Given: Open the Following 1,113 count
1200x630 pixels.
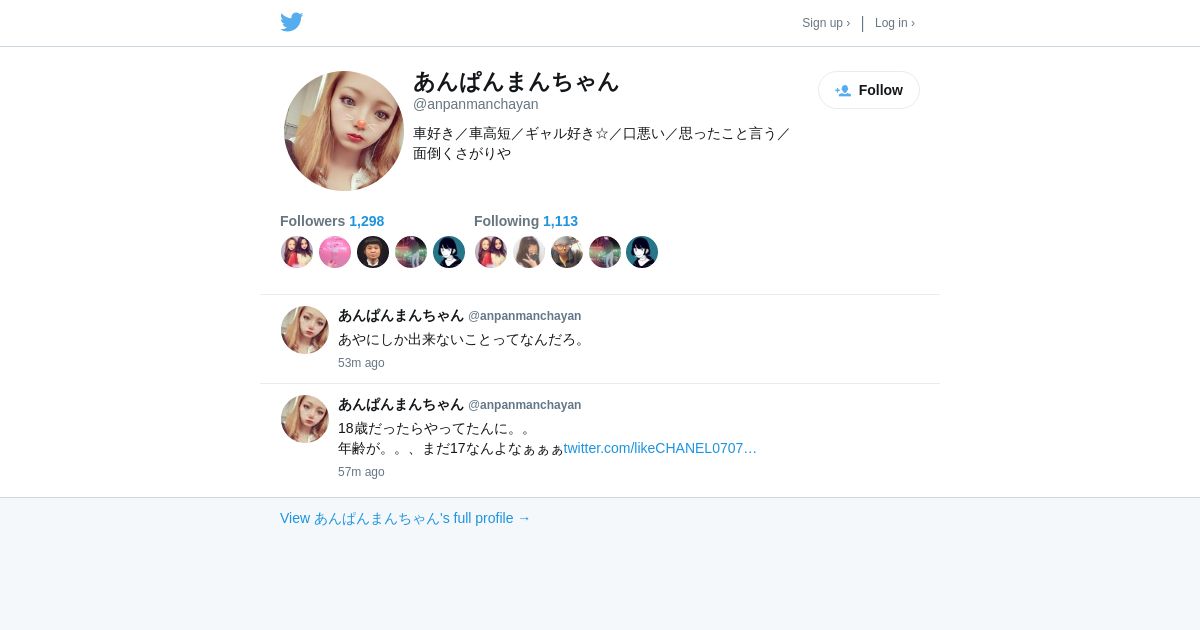Looking at the screenshot, I should 526,221.
